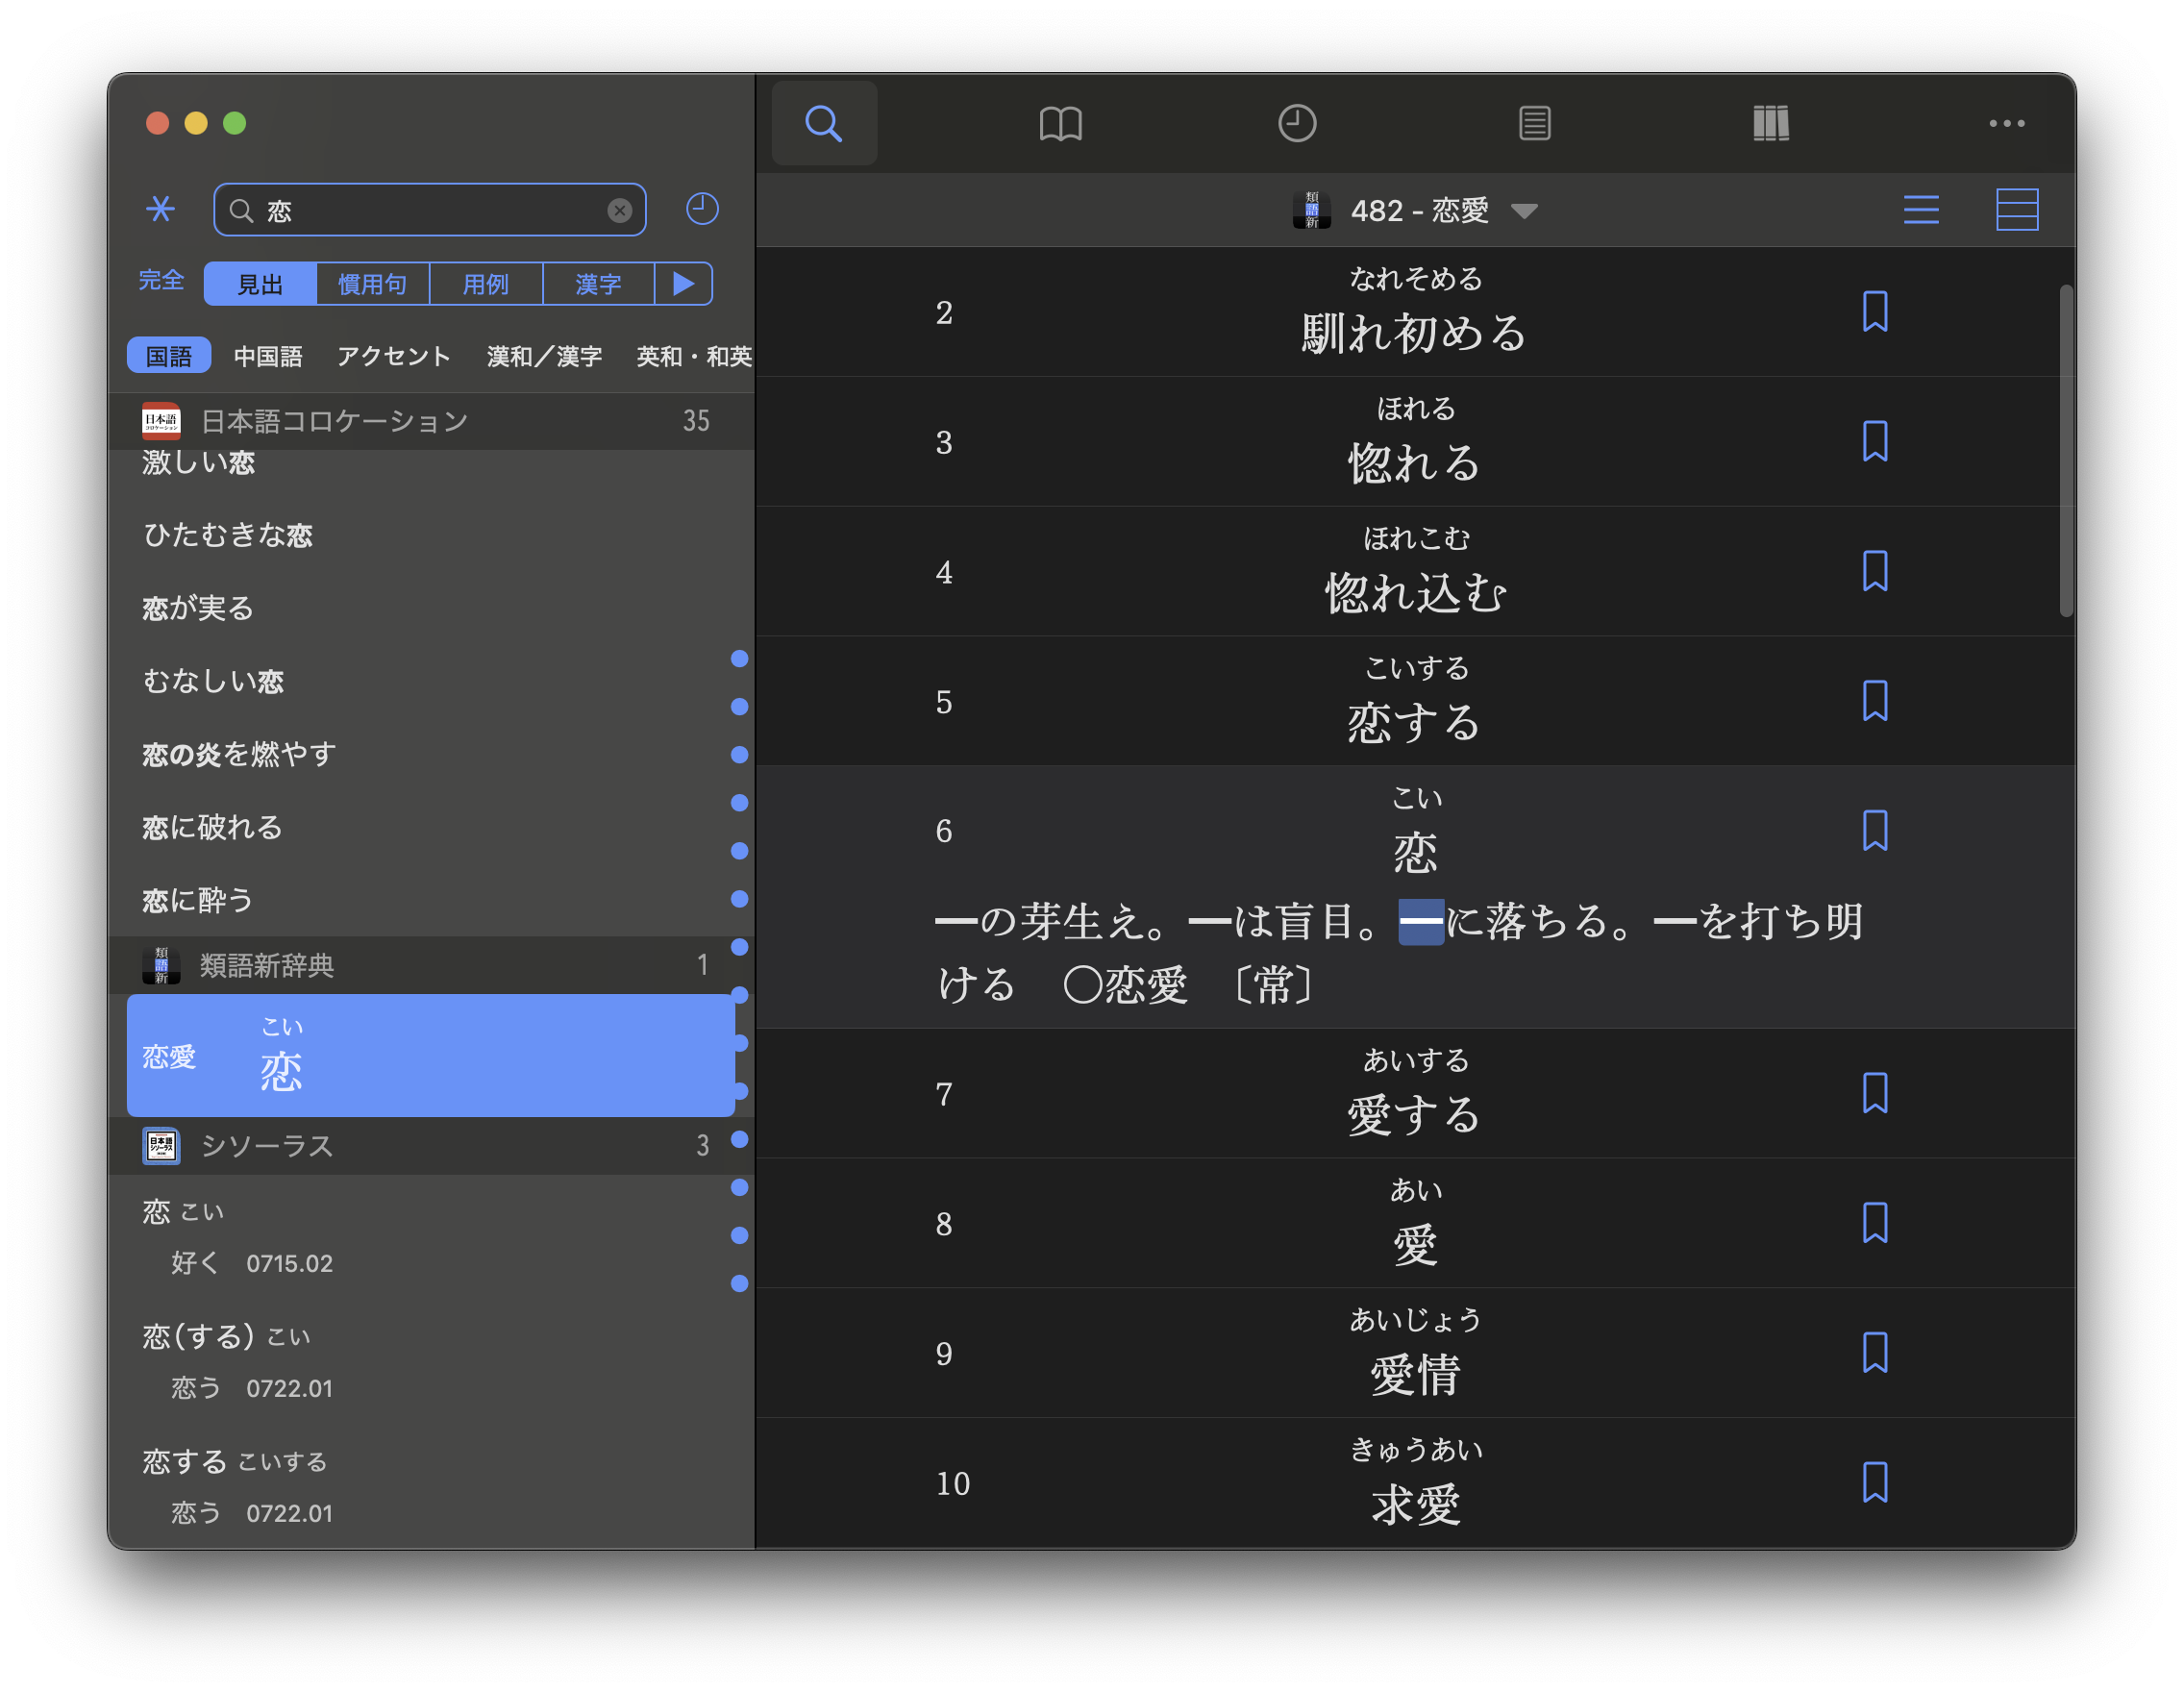2184x1692 pixels.
Task: Click the three-dots more options icon
Action: (x=2006, y=124)
